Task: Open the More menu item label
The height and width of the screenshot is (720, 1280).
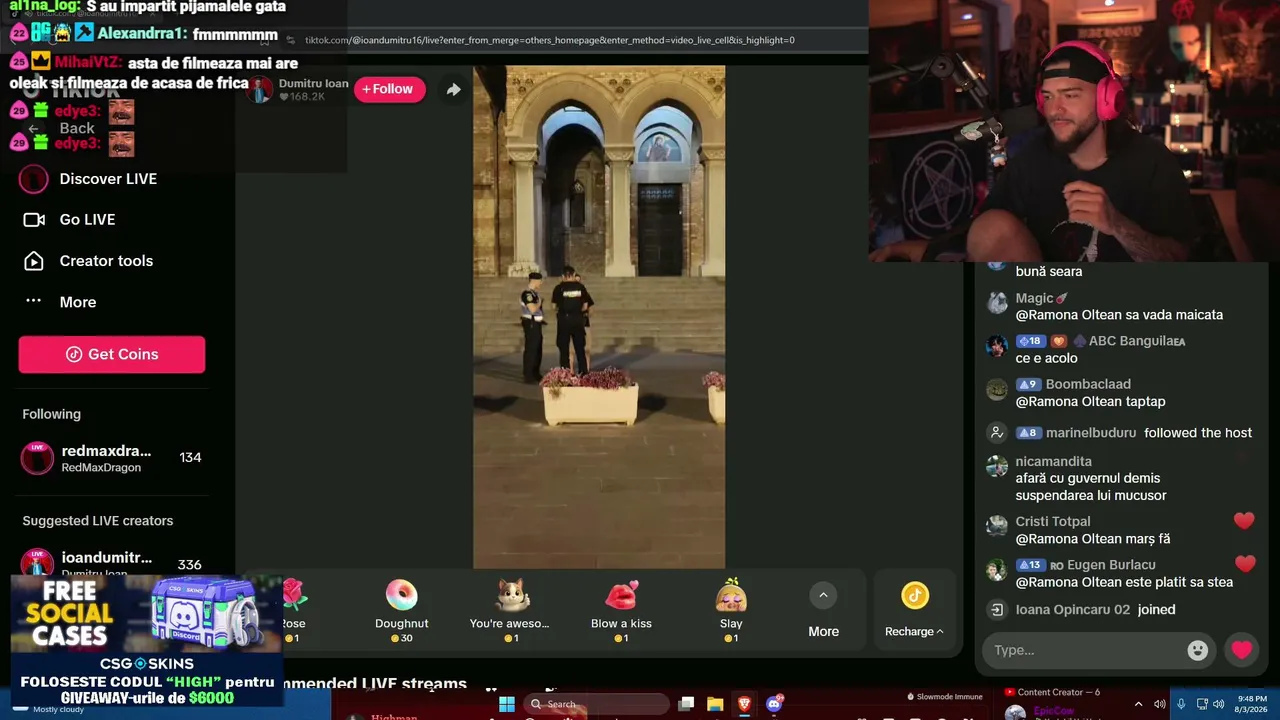Action: pyautogui.click(x=78, y=302)
